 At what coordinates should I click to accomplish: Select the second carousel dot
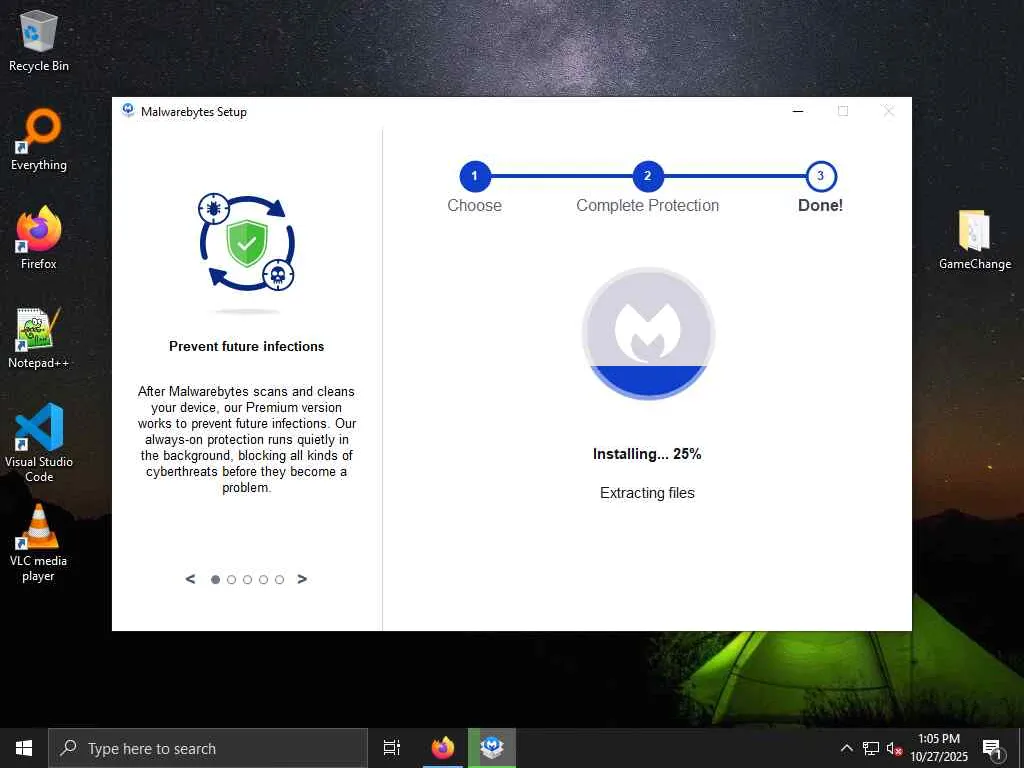(x=231, y=579)
